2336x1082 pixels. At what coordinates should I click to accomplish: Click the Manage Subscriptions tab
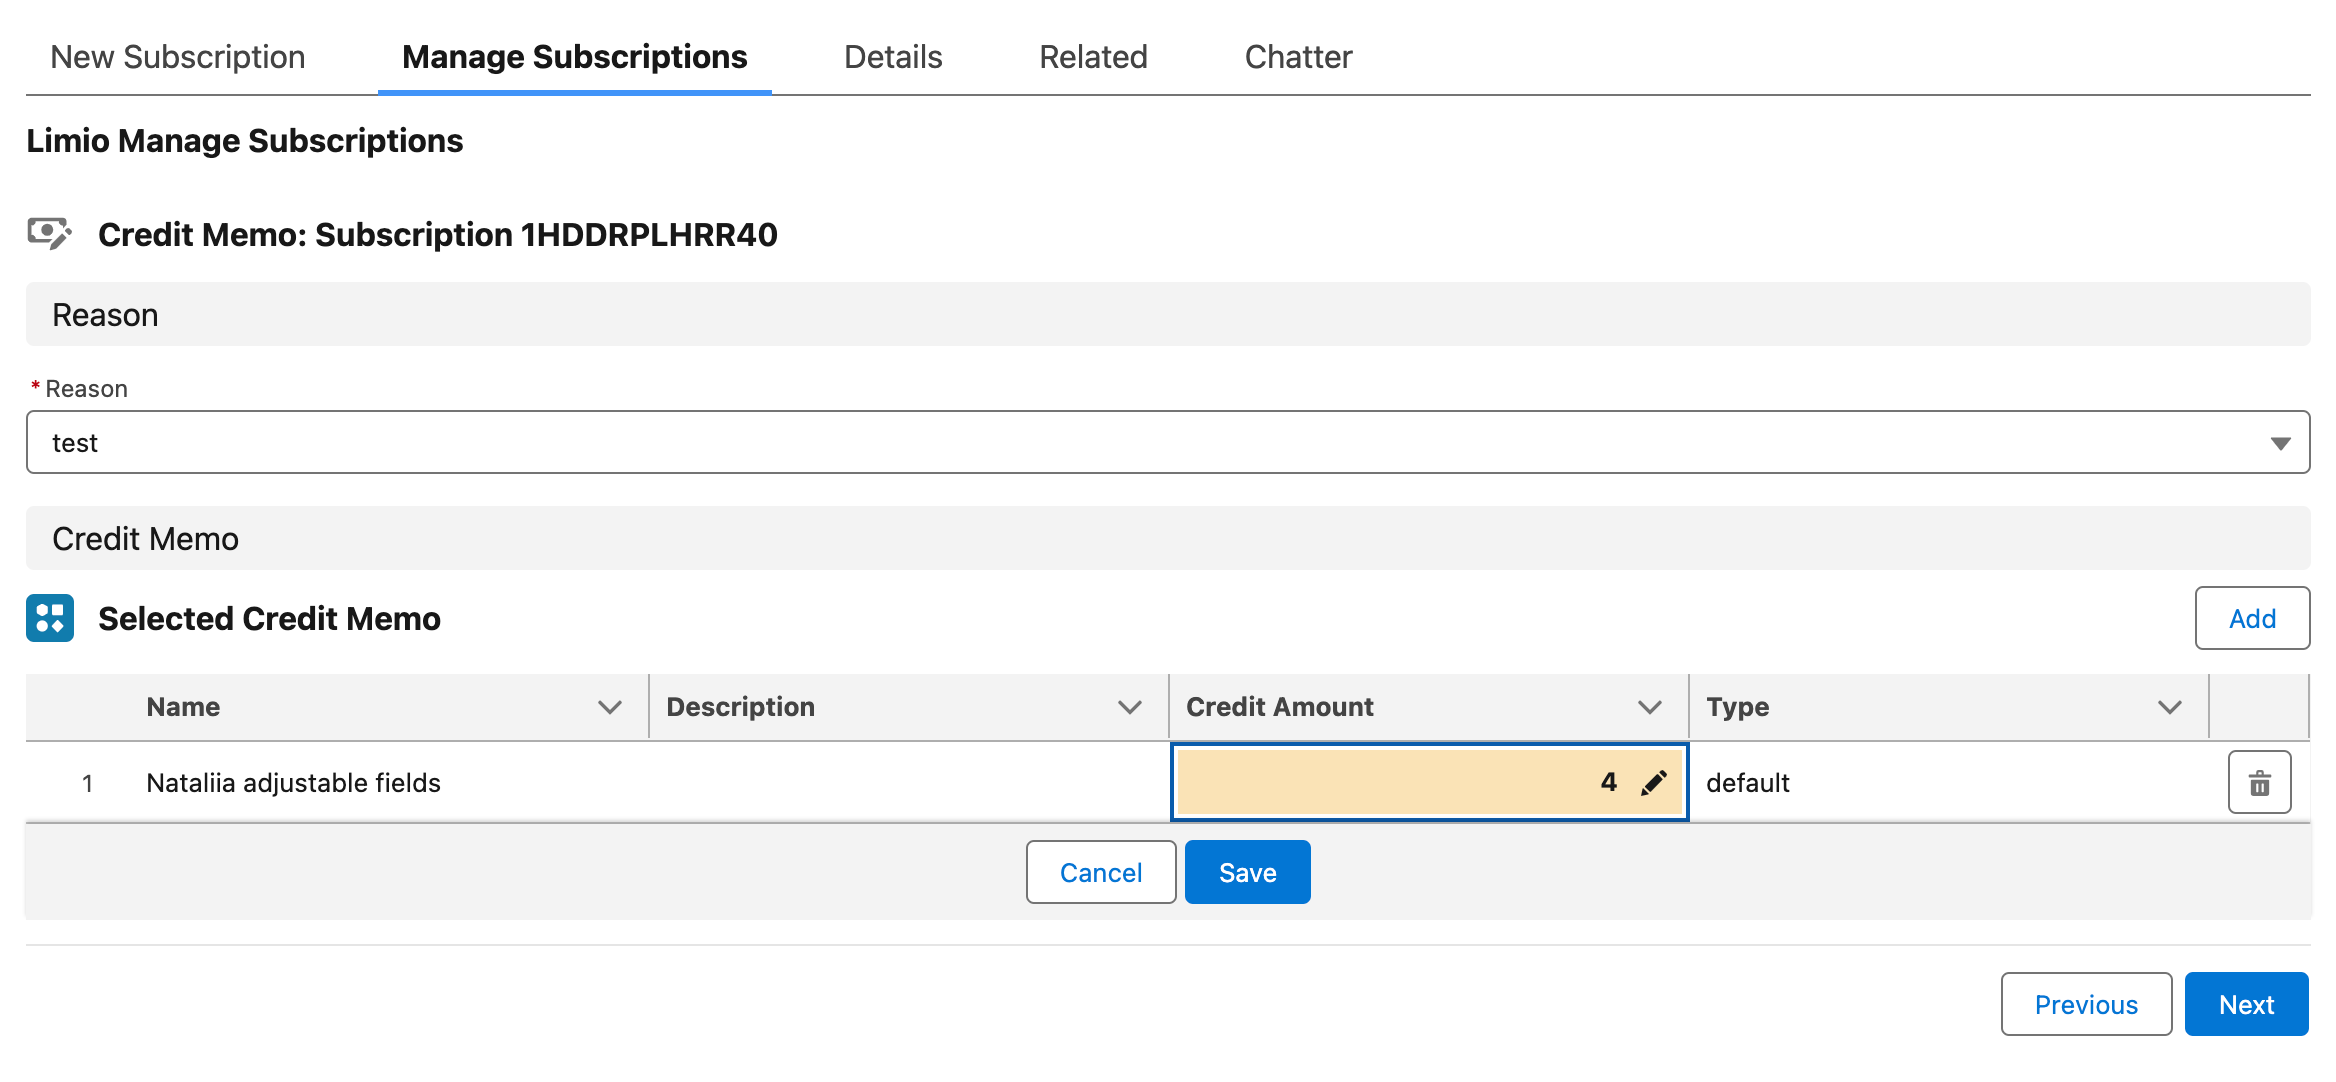574,57
